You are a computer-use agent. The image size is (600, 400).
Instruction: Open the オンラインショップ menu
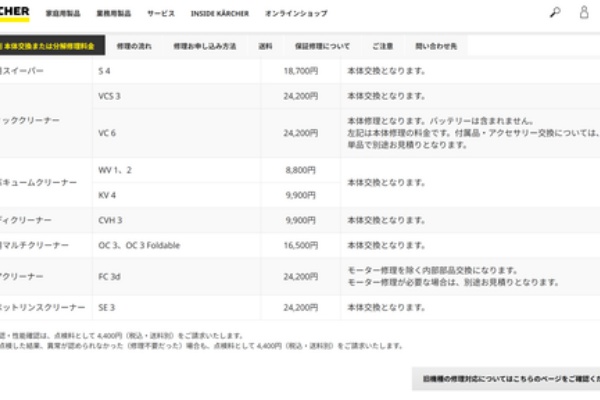296,13
